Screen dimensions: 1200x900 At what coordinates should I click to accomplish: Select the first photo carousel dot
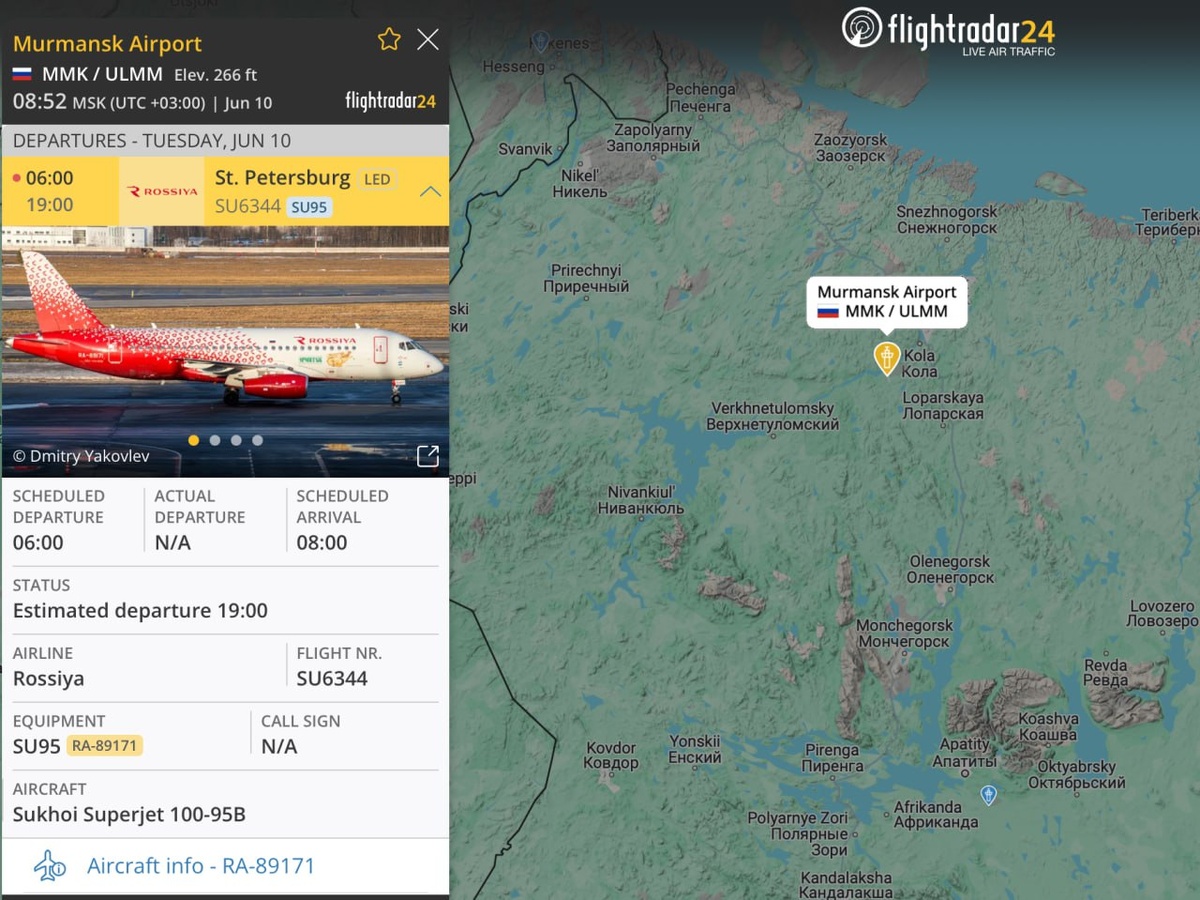click(x=193, y=440)
